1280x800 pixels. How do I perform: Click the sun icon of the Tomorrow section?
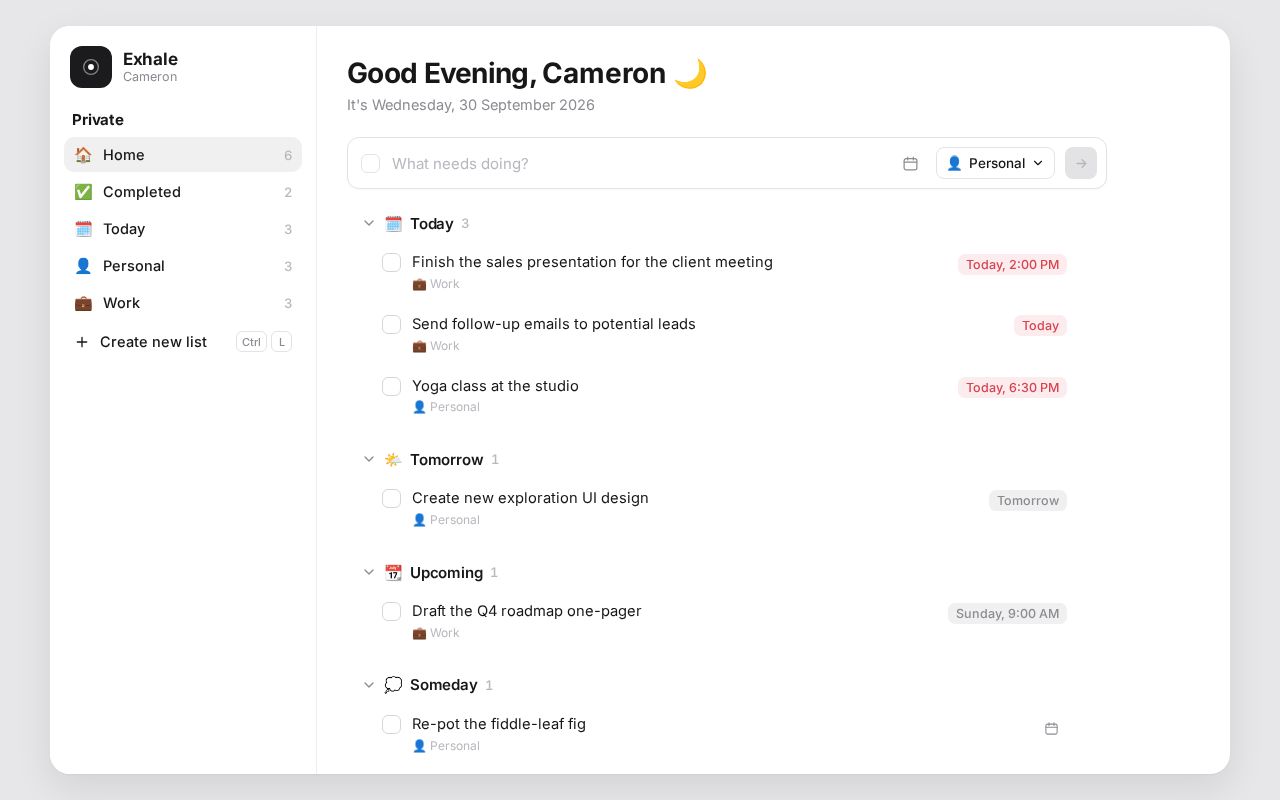coord(393,460)
